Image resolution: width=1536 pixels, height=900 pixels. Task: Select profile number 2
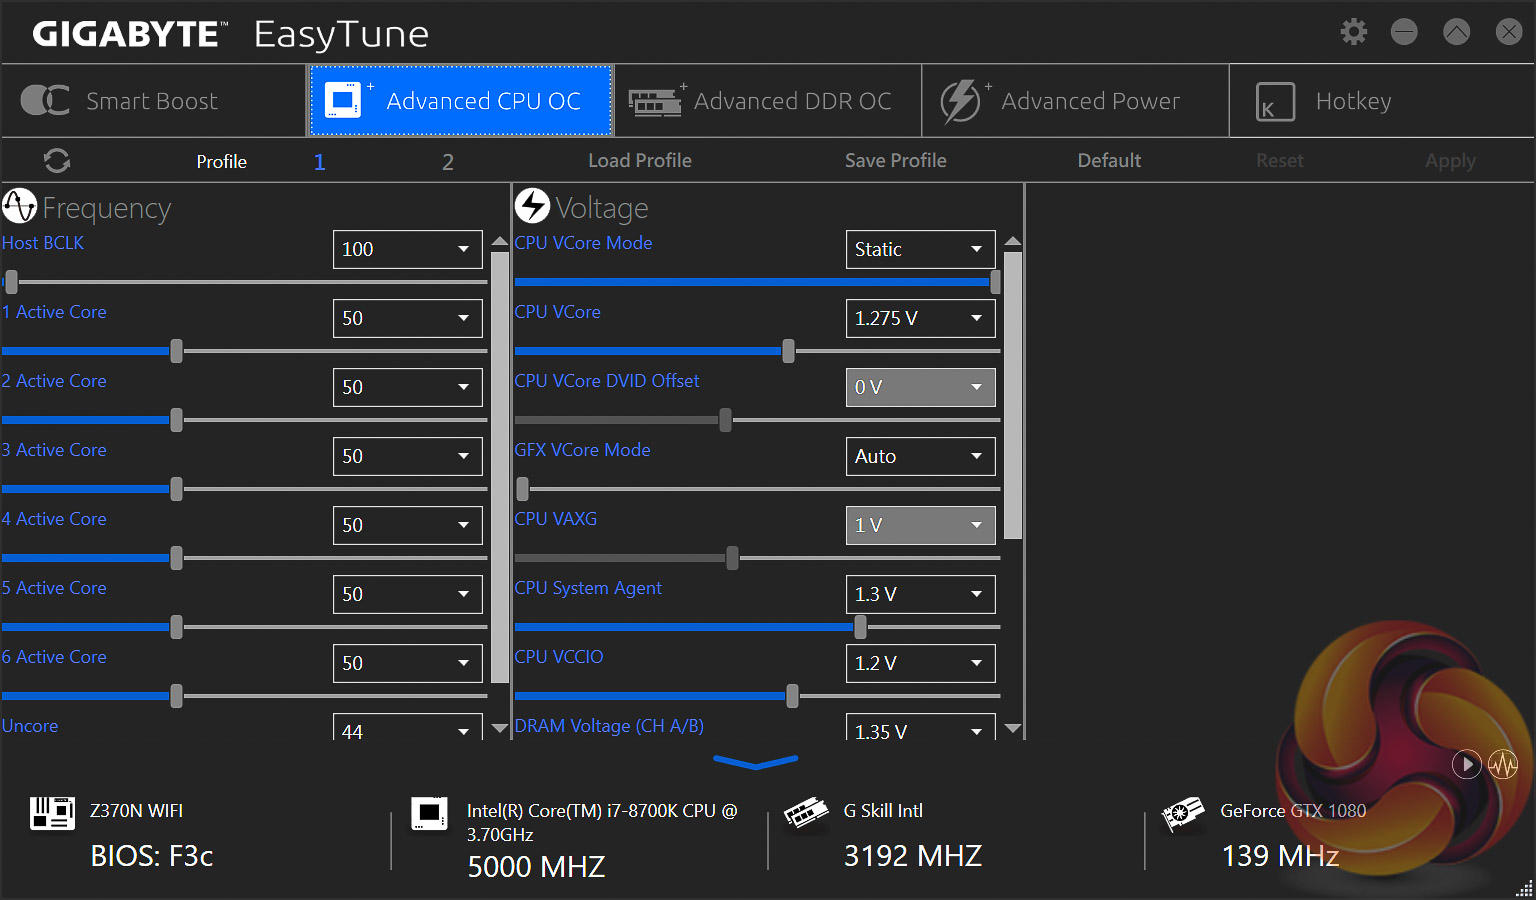tap(448, 162)
